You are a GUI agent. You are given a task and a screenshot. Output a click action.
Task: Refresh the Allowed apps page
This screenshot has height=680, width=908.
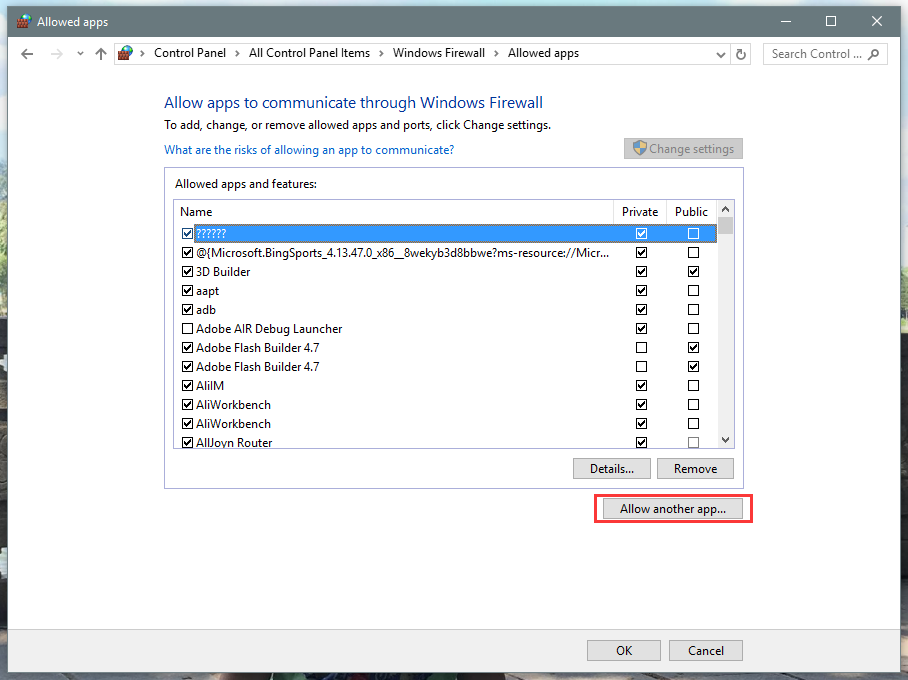741,54
